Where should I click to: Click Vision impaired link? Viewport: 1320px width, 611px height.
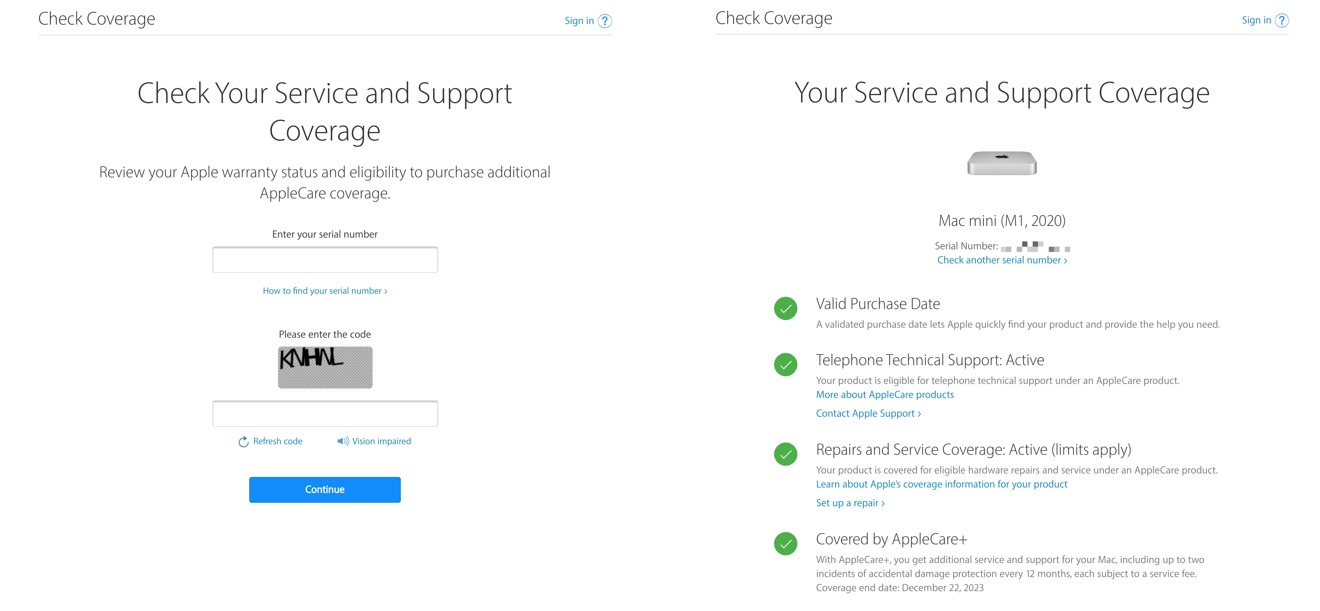coord(381,441)
